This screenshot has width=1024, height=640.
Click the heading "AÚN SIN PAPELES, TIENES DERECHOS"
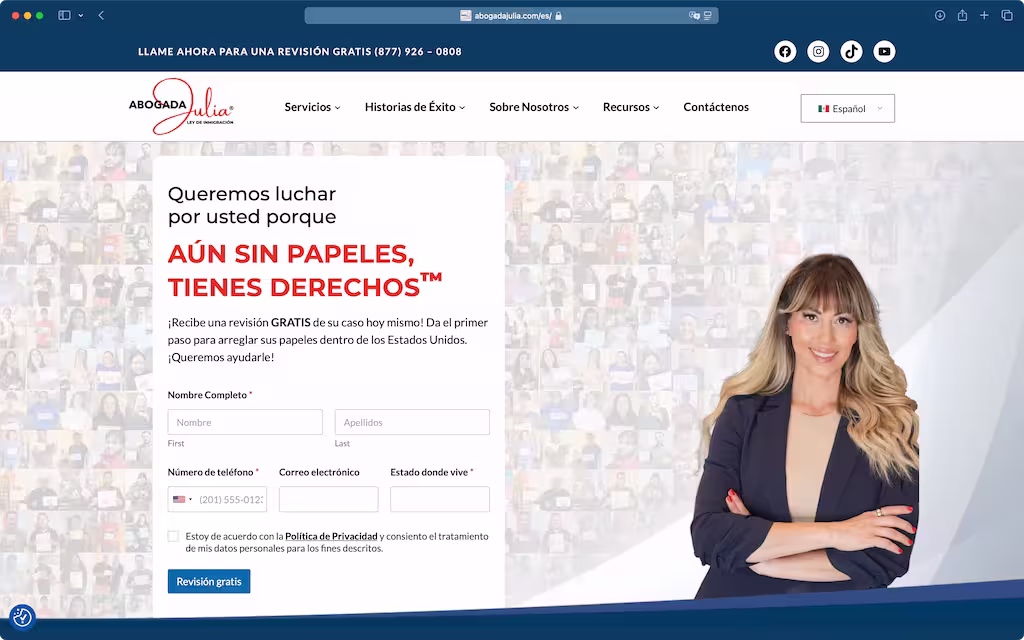point(305,270)
